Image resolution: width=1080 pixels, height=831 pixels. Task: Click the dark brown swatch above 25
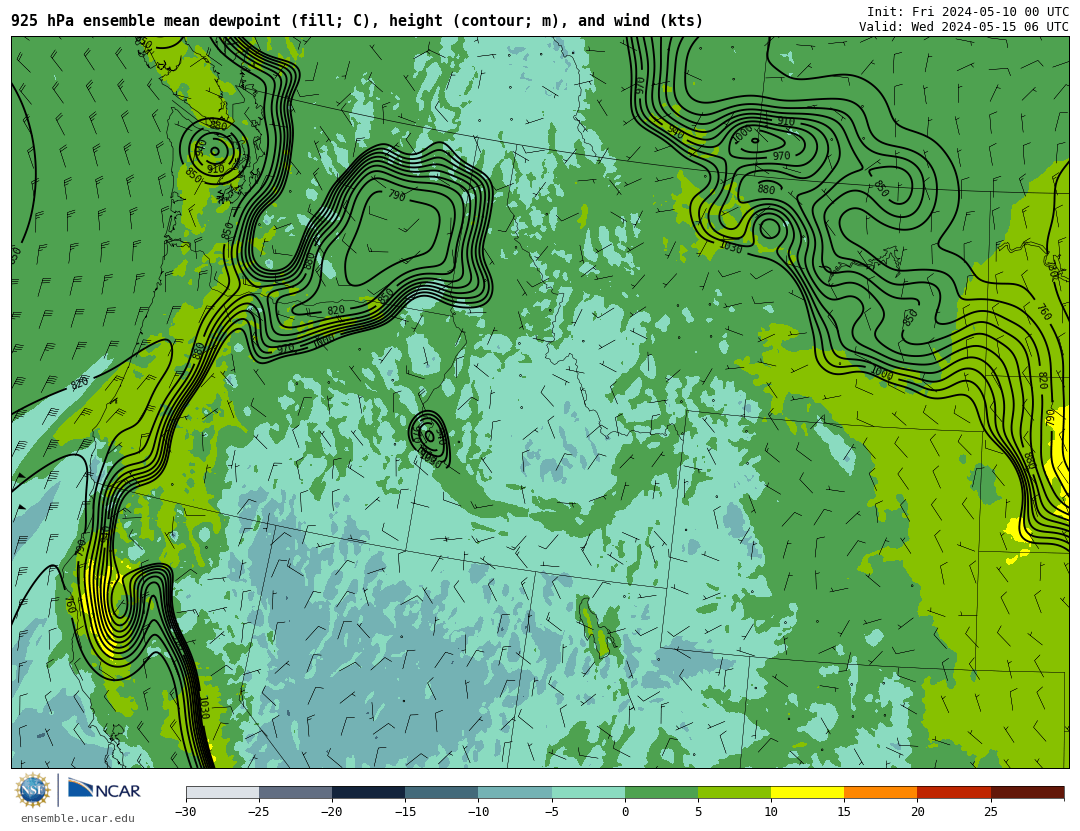pos(1028,792)
